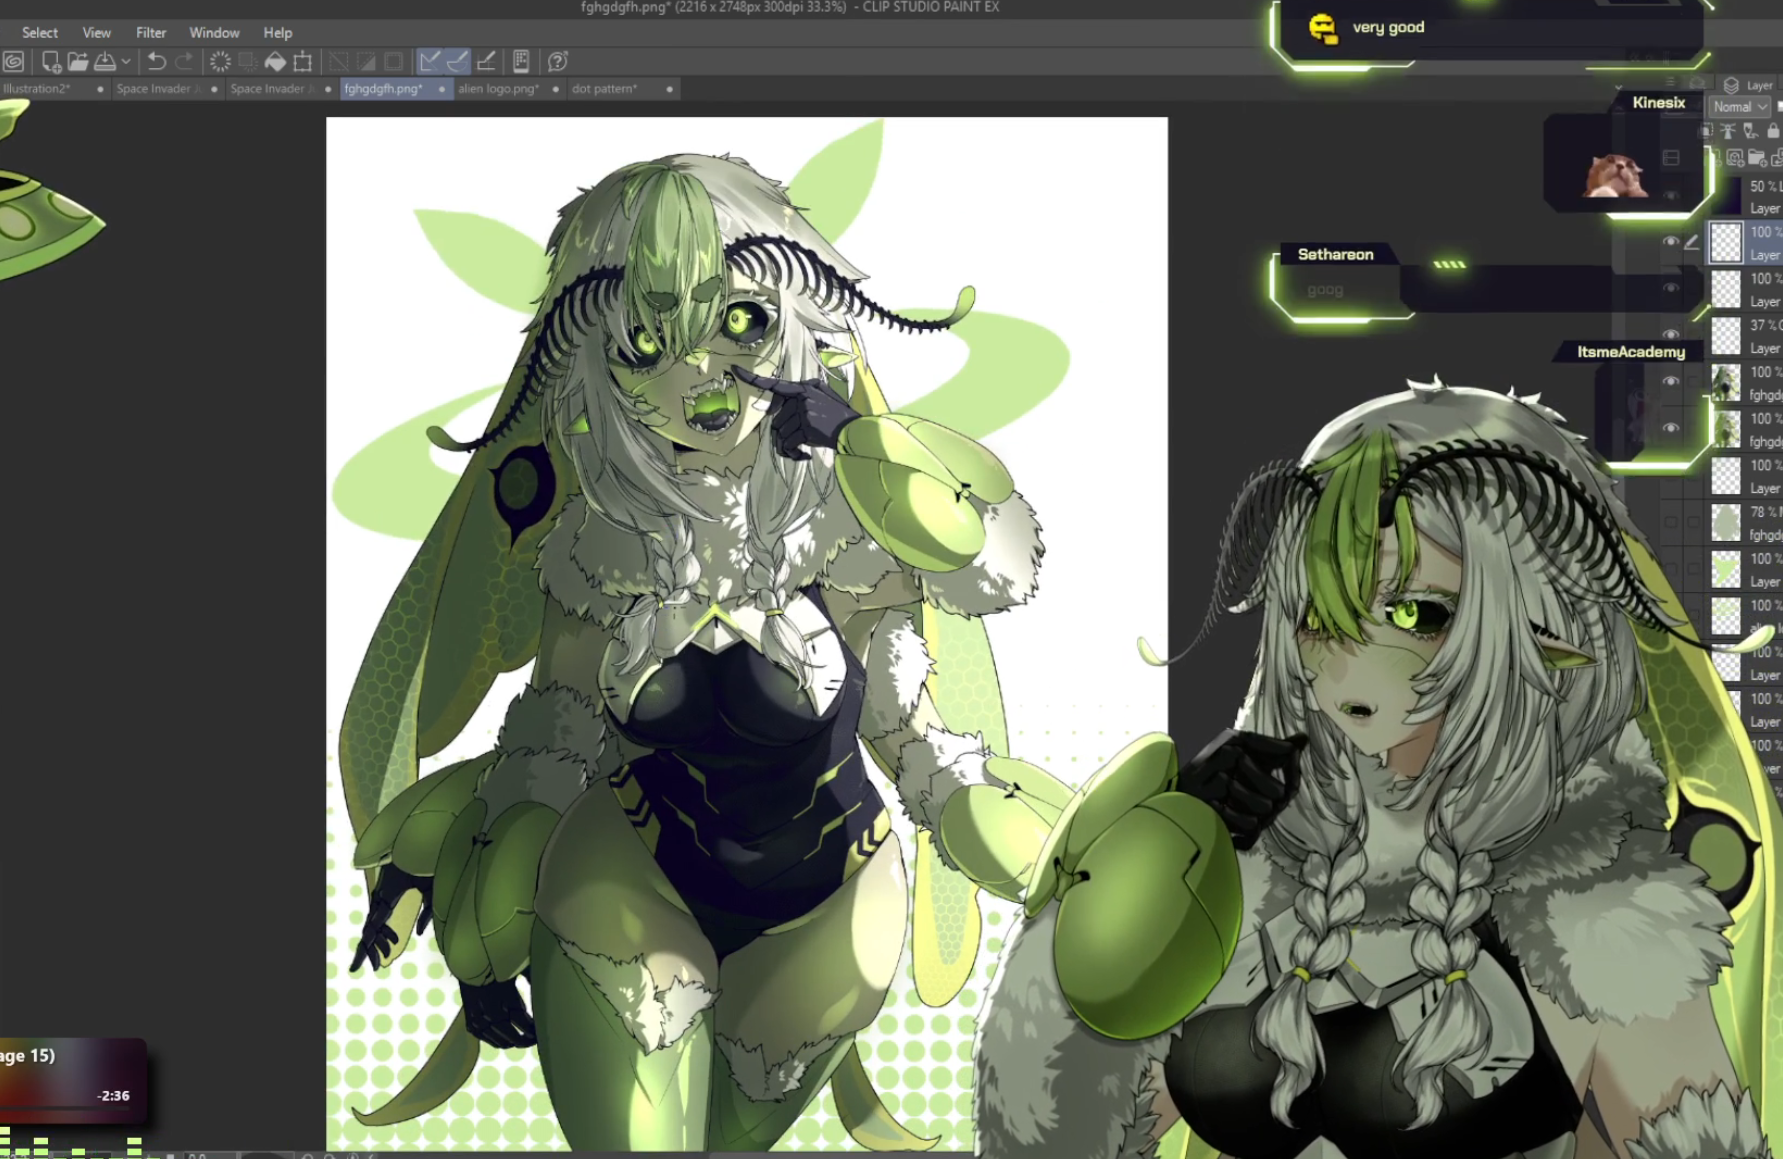Click the Deselect icon
1783x1159 pixels.
[339, 62]
